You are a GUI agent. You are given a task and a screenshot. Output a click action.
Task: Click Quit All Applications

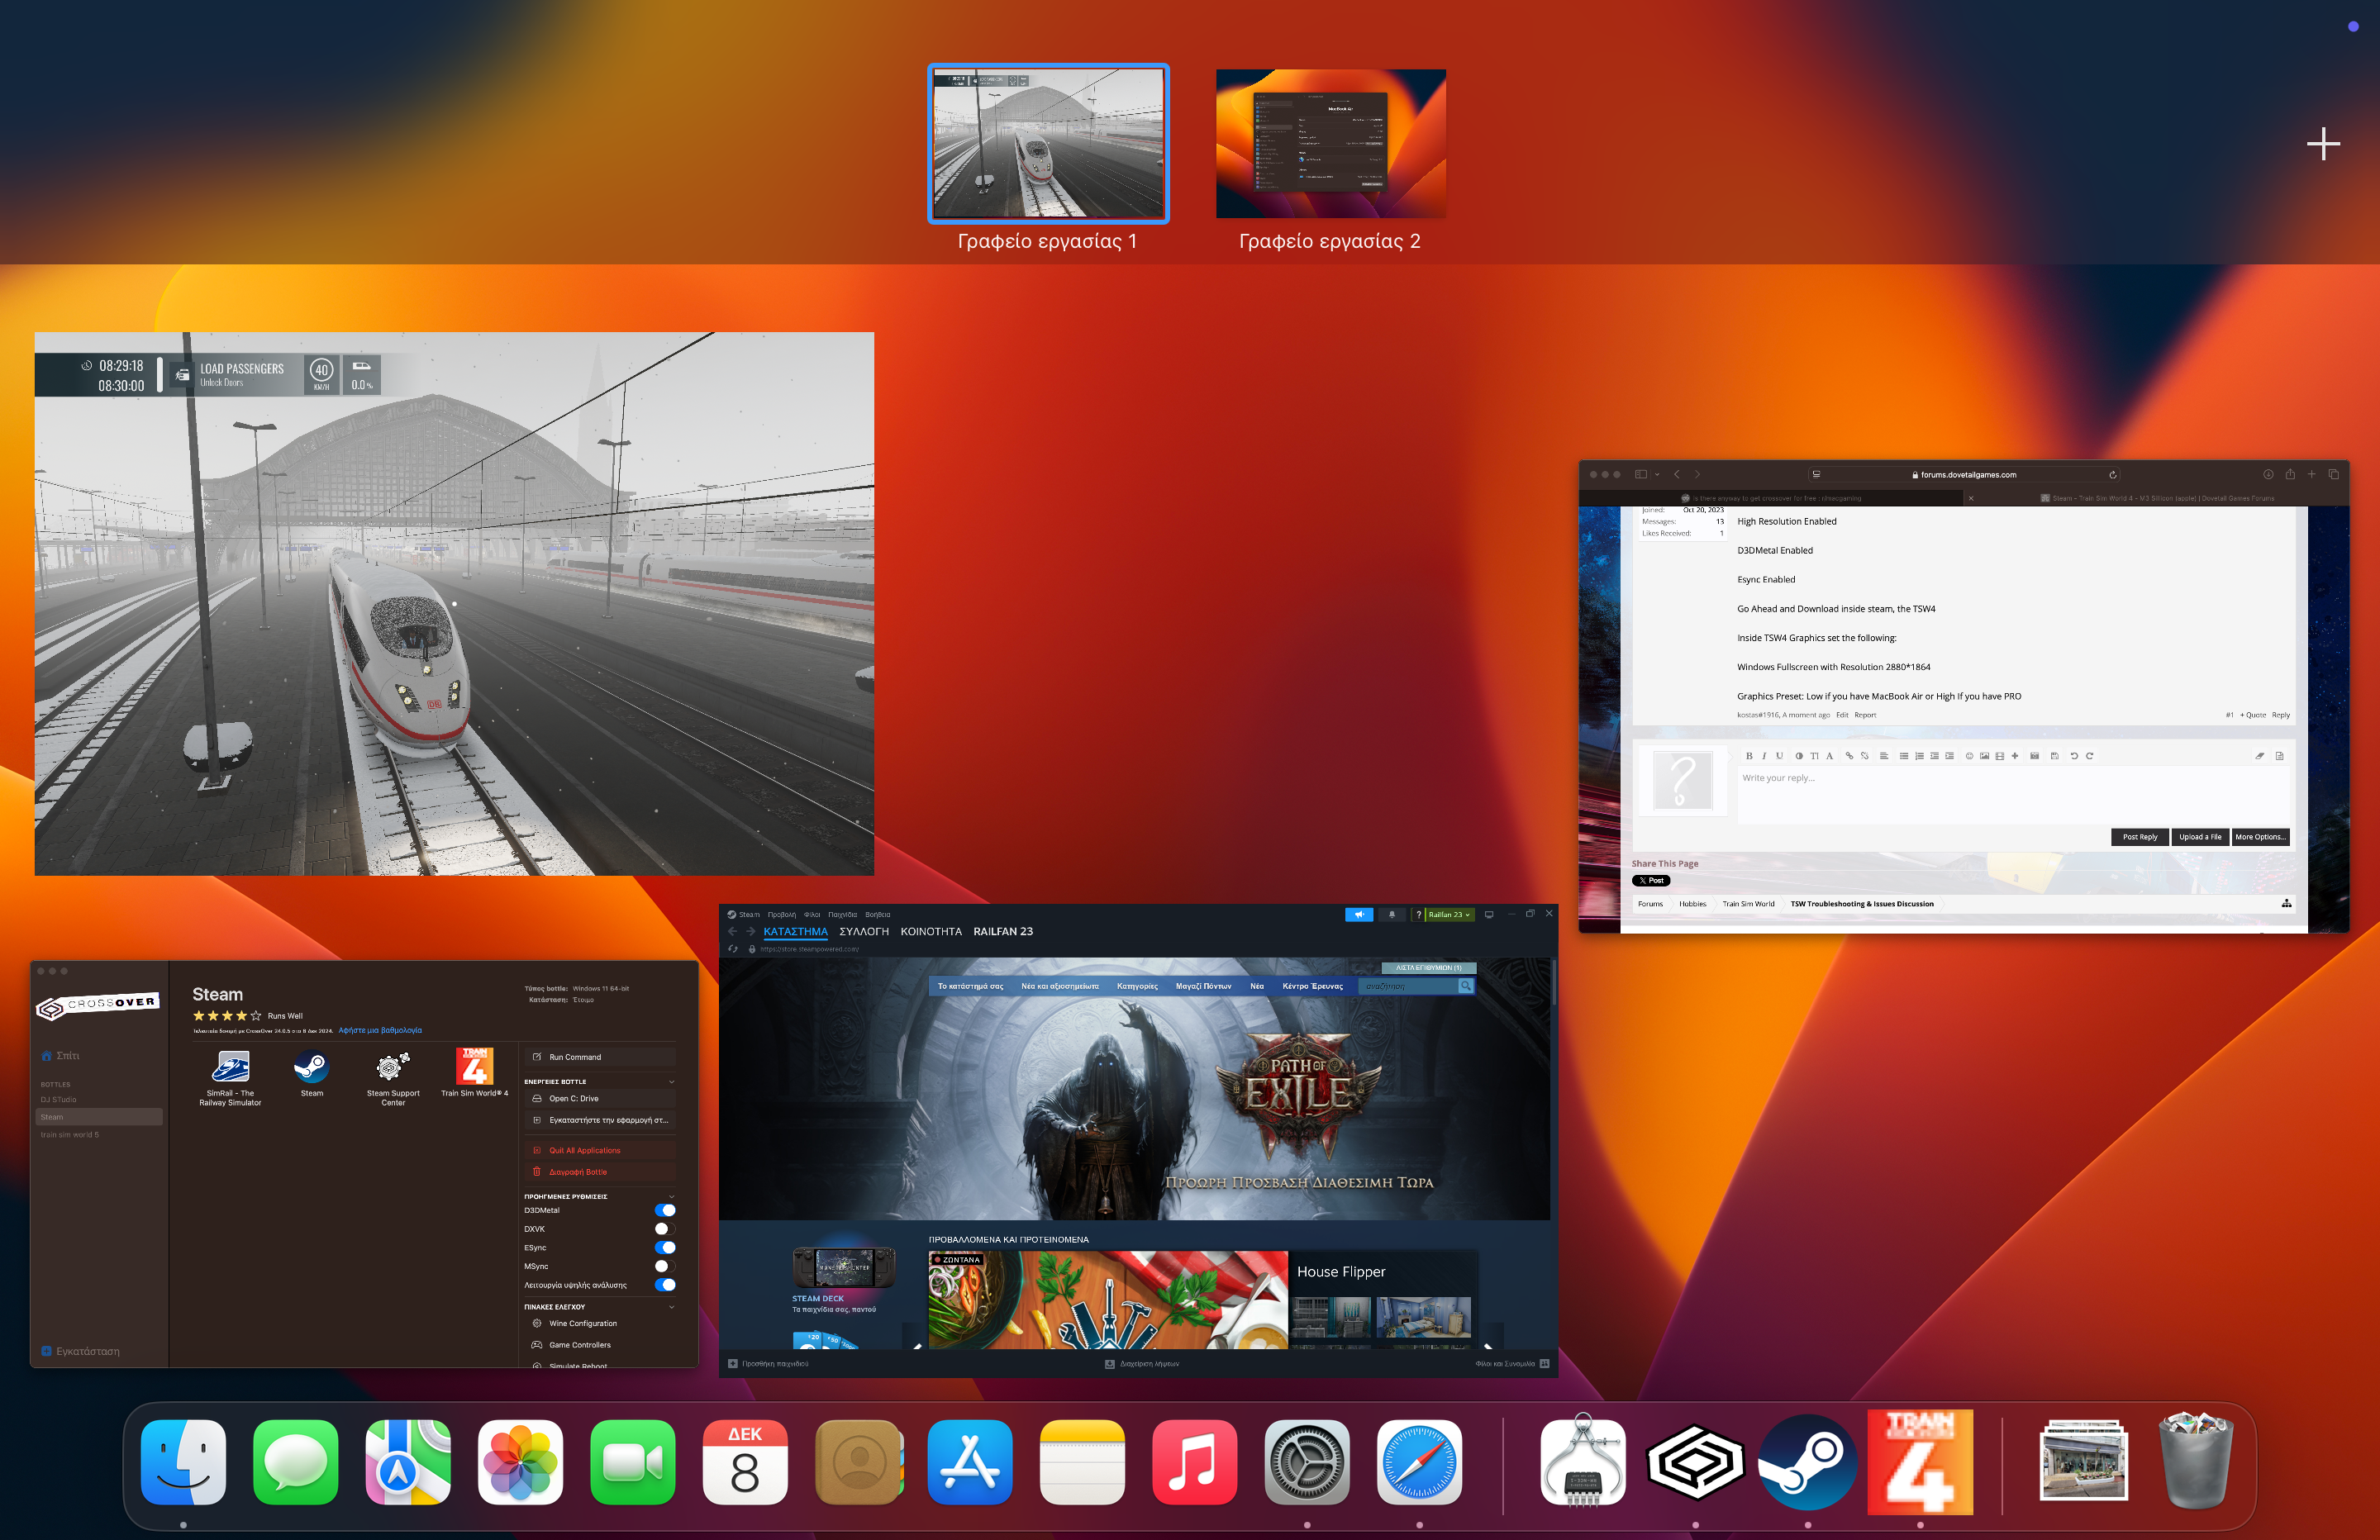[x=584, y=1150]
